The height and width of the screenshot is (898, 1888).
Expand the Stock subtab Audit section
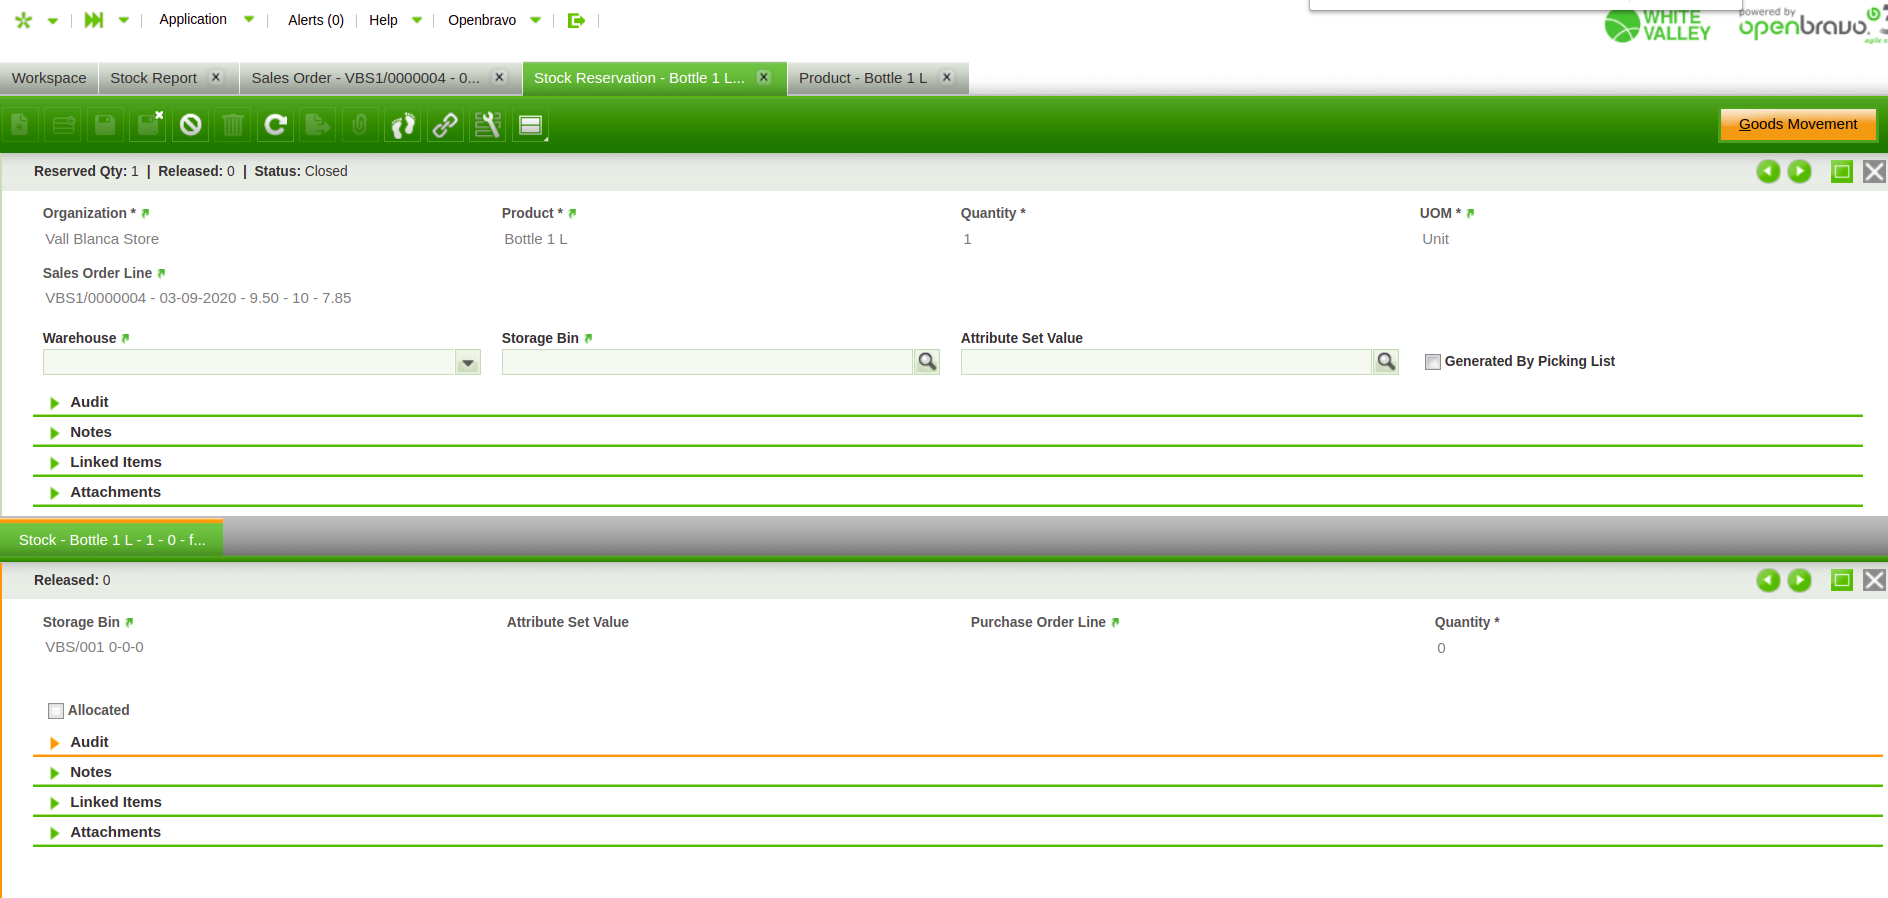pos(55,743)
